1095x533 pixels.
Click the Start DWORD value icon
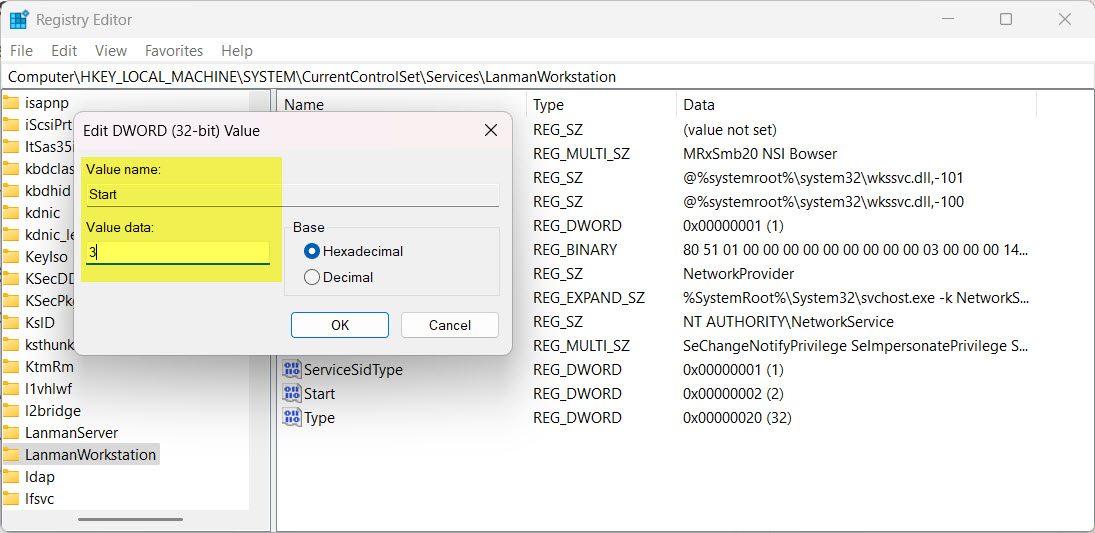(292, 394)
